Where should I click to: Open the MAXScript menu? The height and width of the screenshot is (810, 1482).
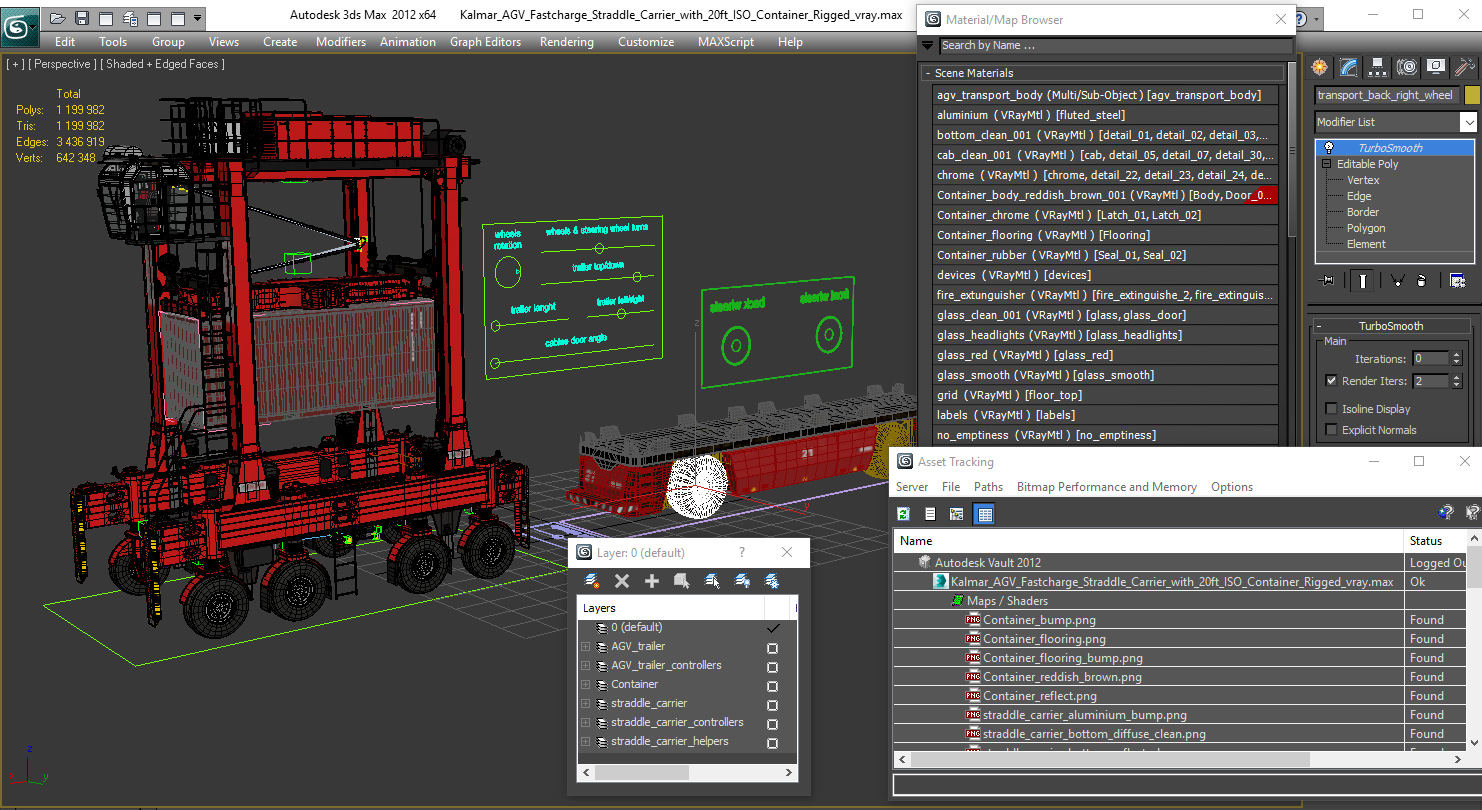726,42
